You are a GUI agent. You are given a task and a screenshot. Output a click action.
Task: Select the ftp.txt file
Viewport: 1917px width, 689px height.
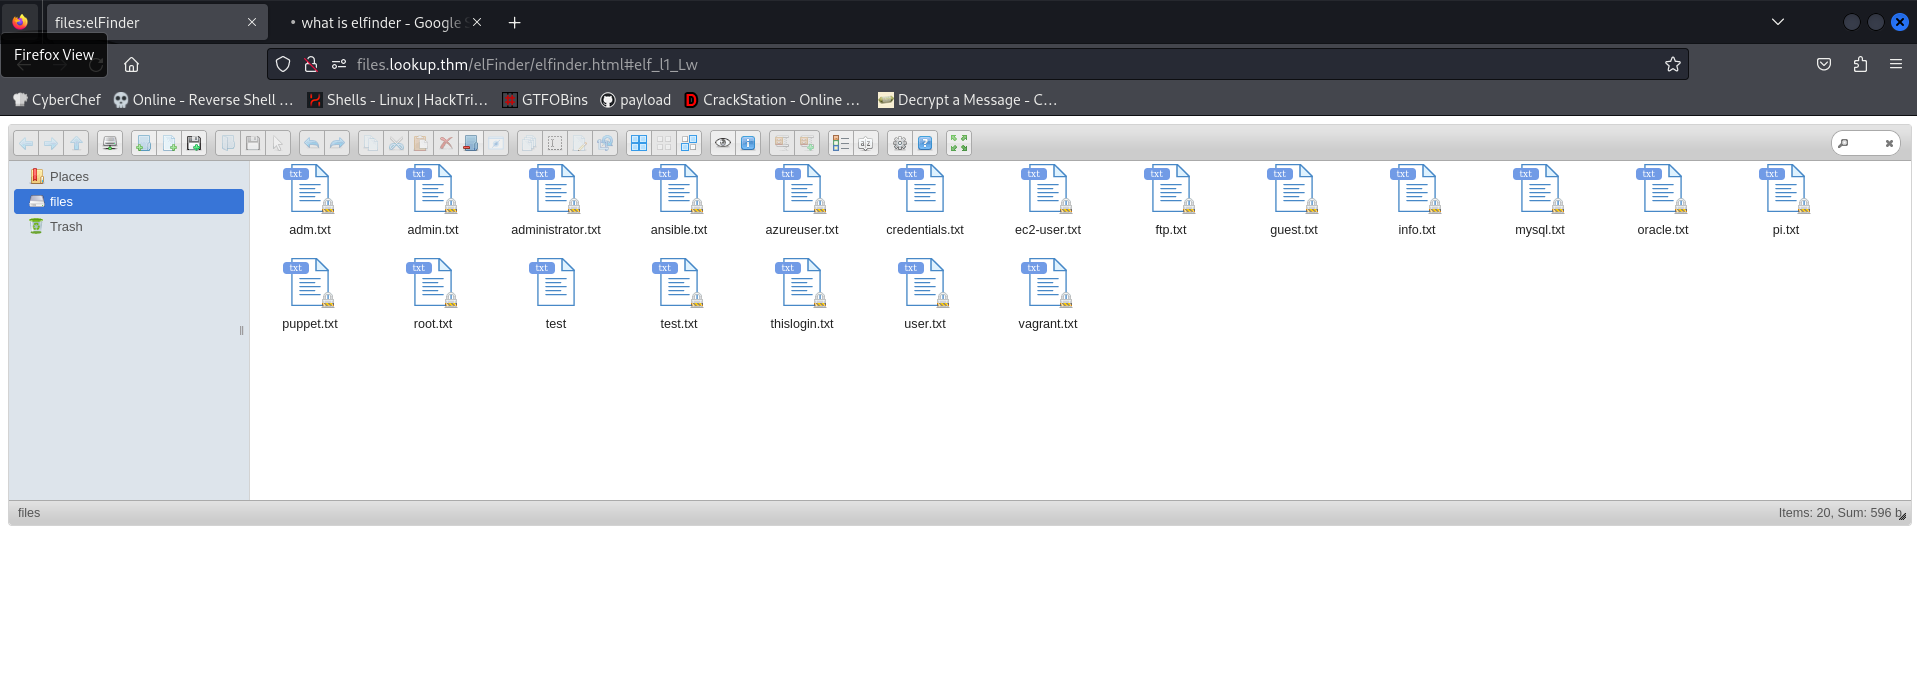click(x=1171, y=201)
